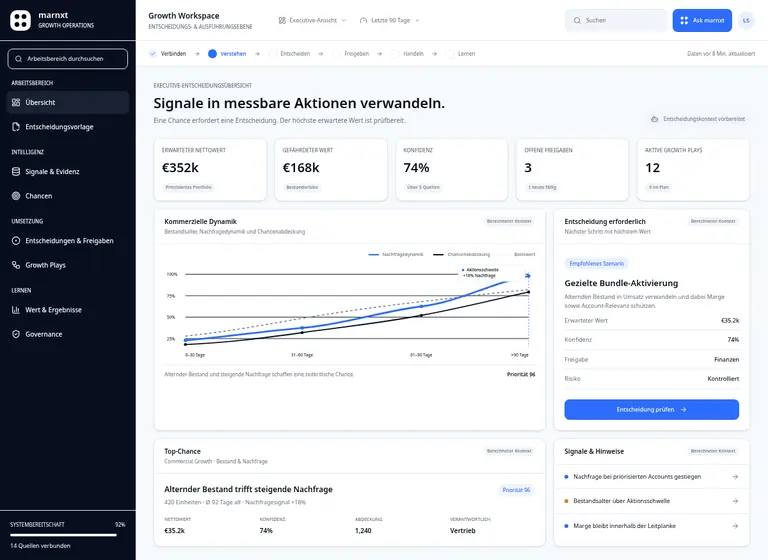
Task: Click the Ask marnxt grid icon
Action: [x=684, y=21]
